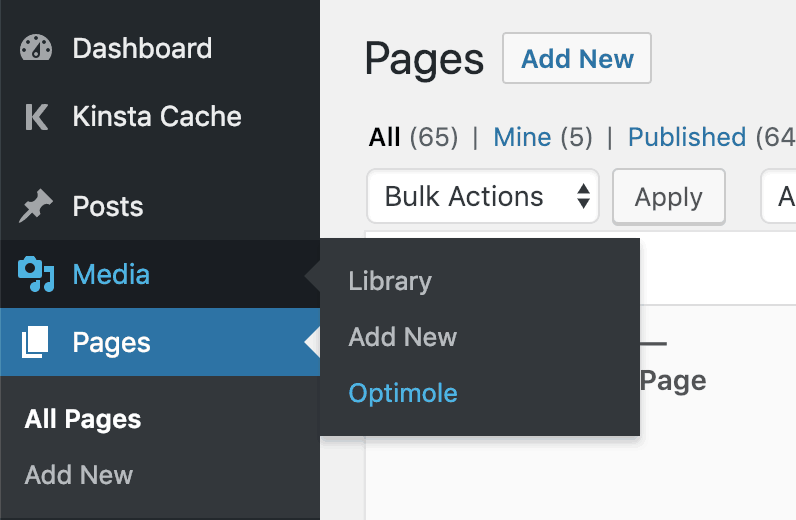Select Optimole in the Media flyout
This screenshot has width=796, height=520.
(403, 393)
